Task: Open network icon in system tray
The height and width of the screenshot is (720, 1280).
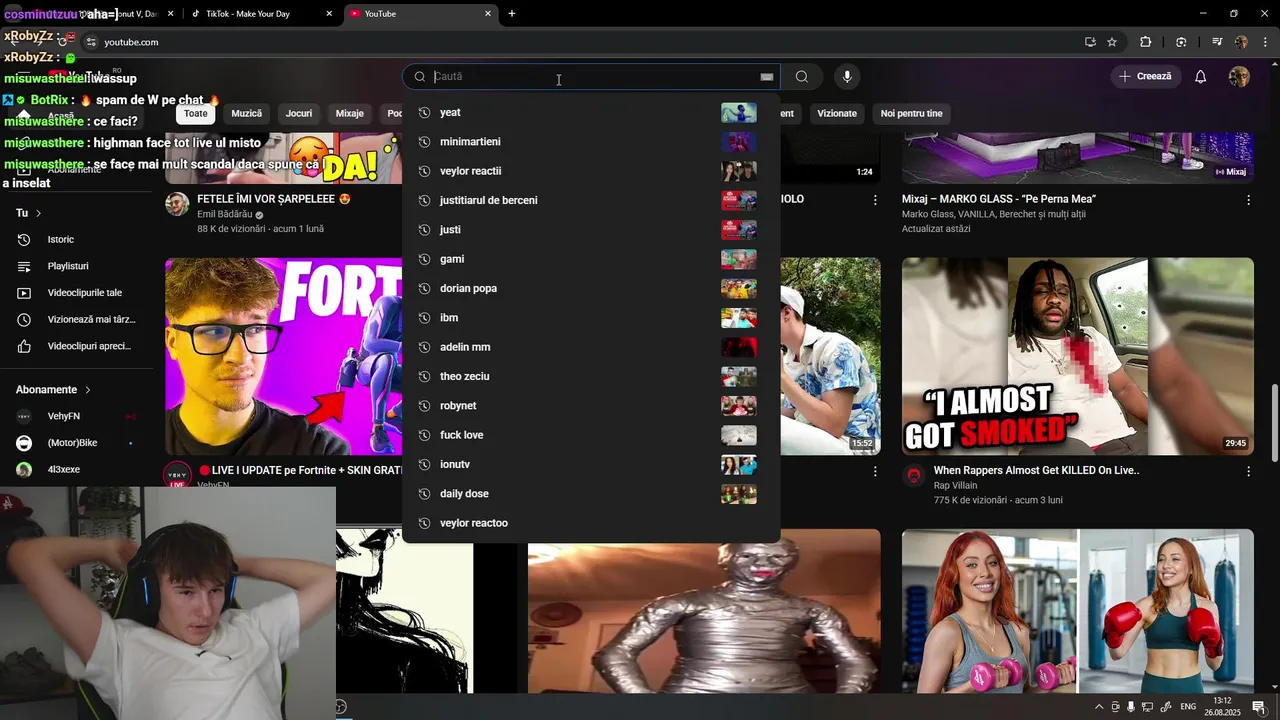Action: pos(1149,707)
